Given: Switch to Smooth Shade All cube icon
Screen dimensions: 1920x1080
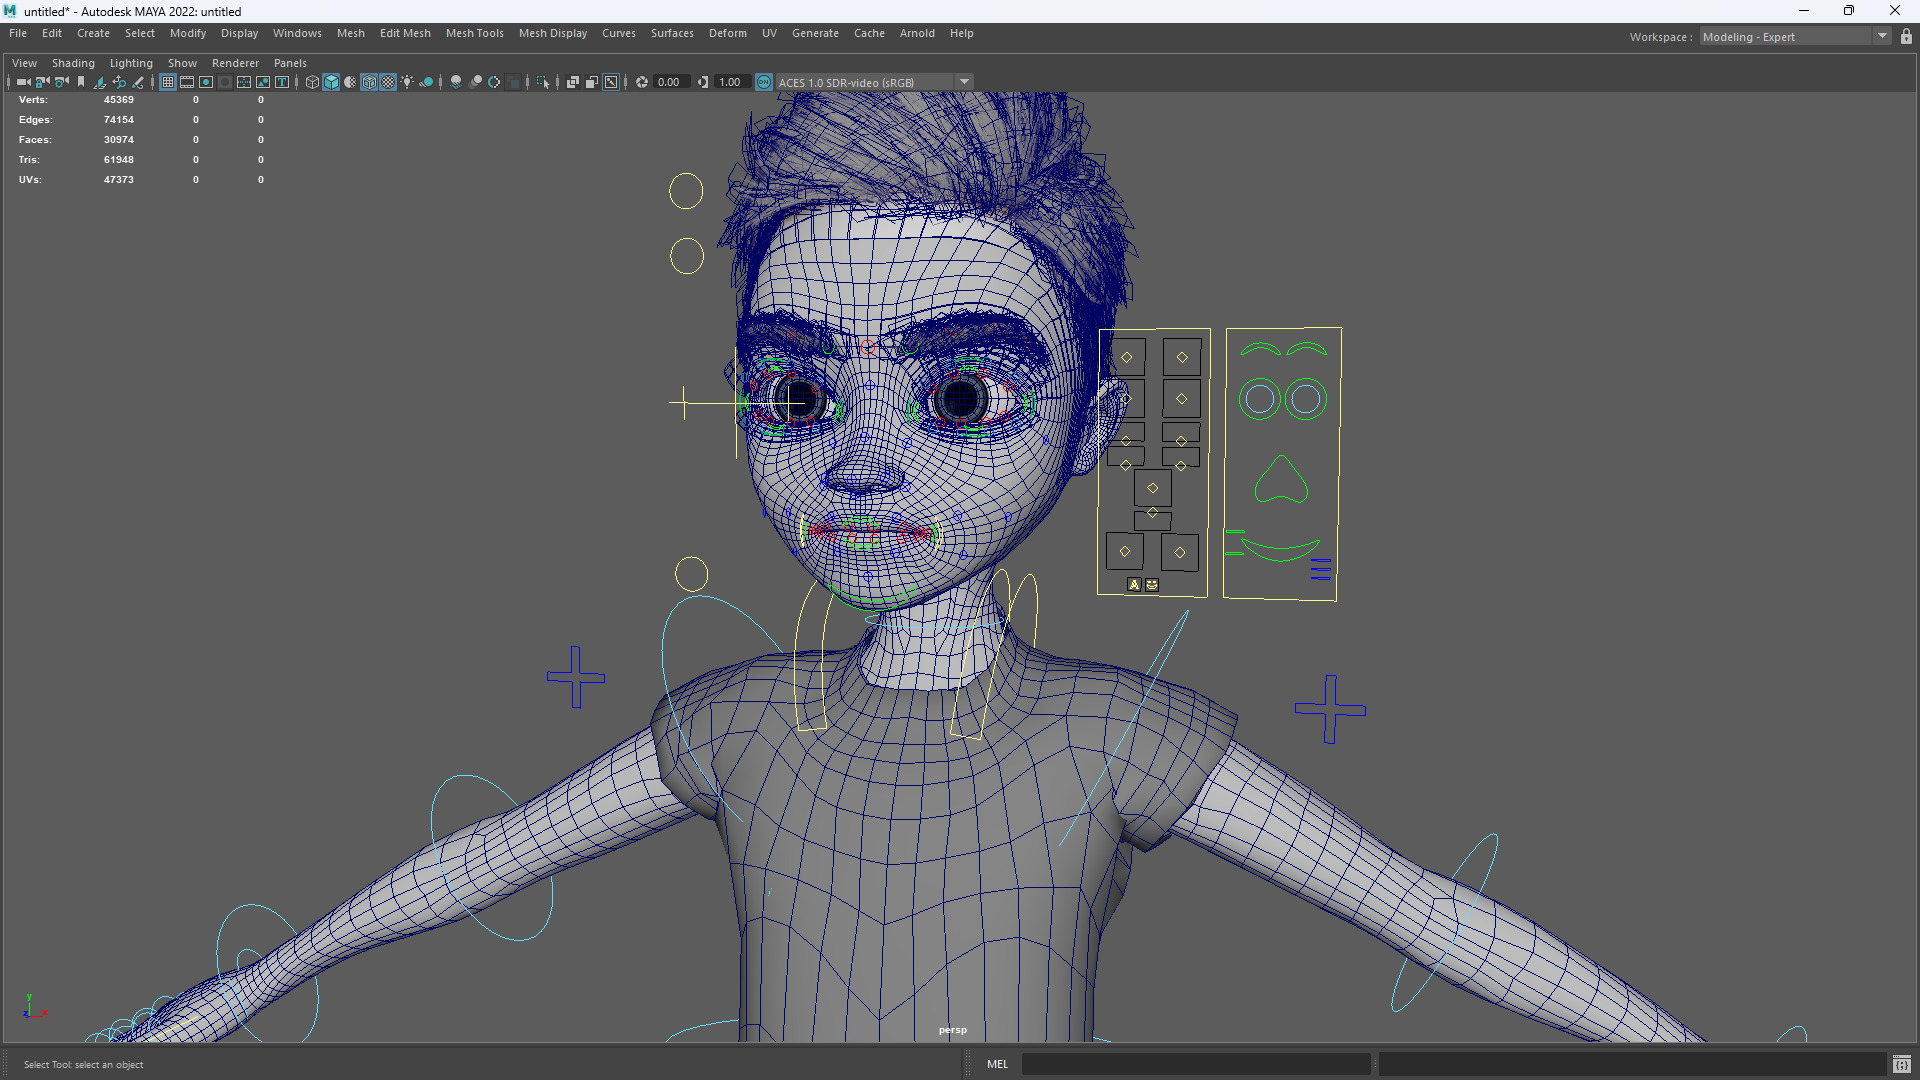Looking at the screenshot, I should (331, 82).
